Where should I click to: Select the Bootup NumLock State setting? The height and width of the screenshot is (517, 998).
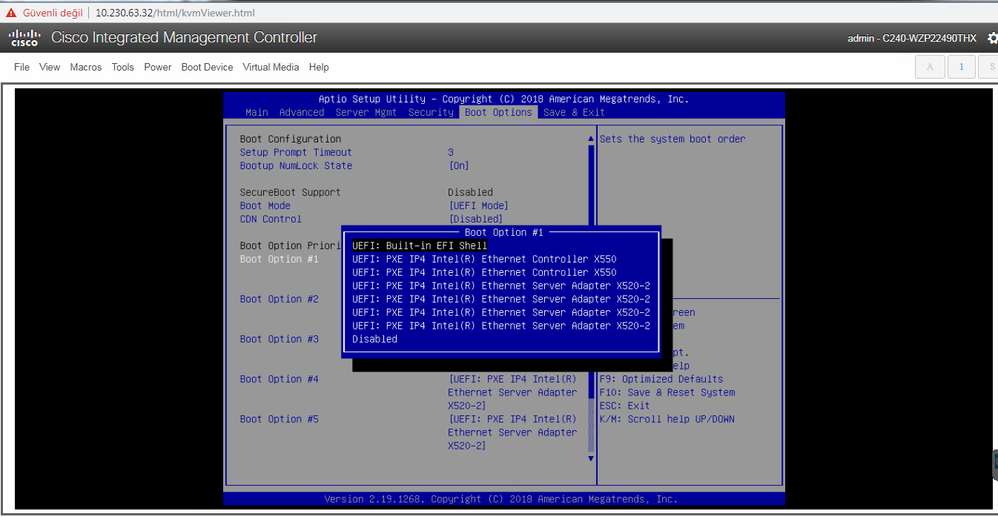[295, 166]
